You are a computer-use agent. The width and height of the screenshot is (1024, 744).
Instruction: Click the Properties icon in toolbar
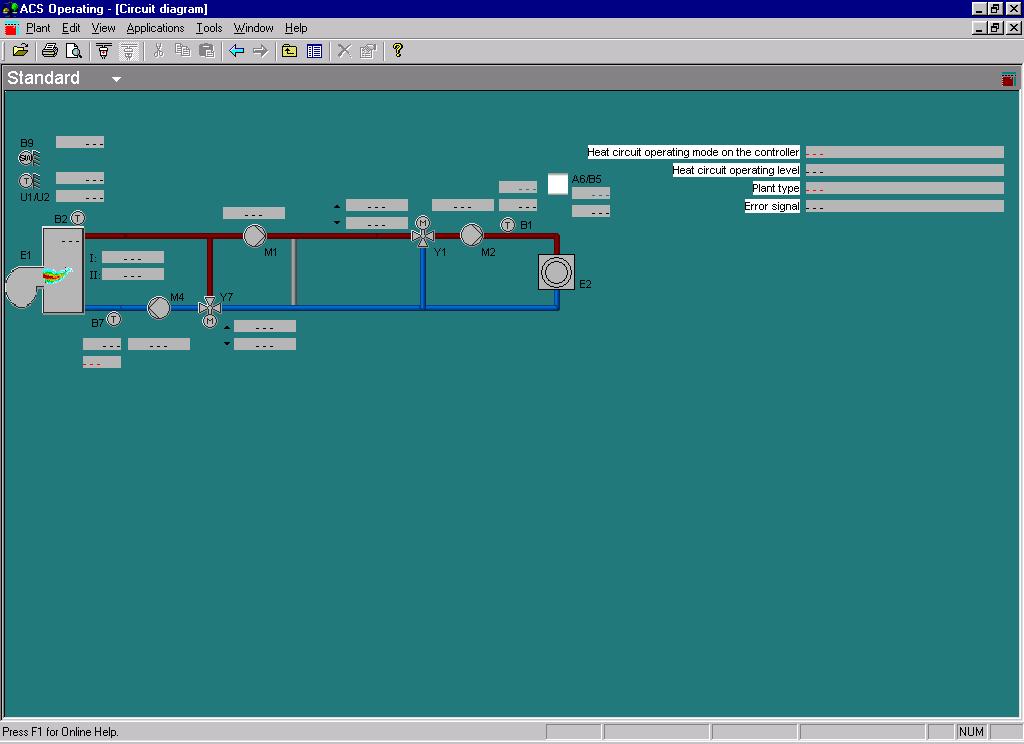click(x=368, y=50)
